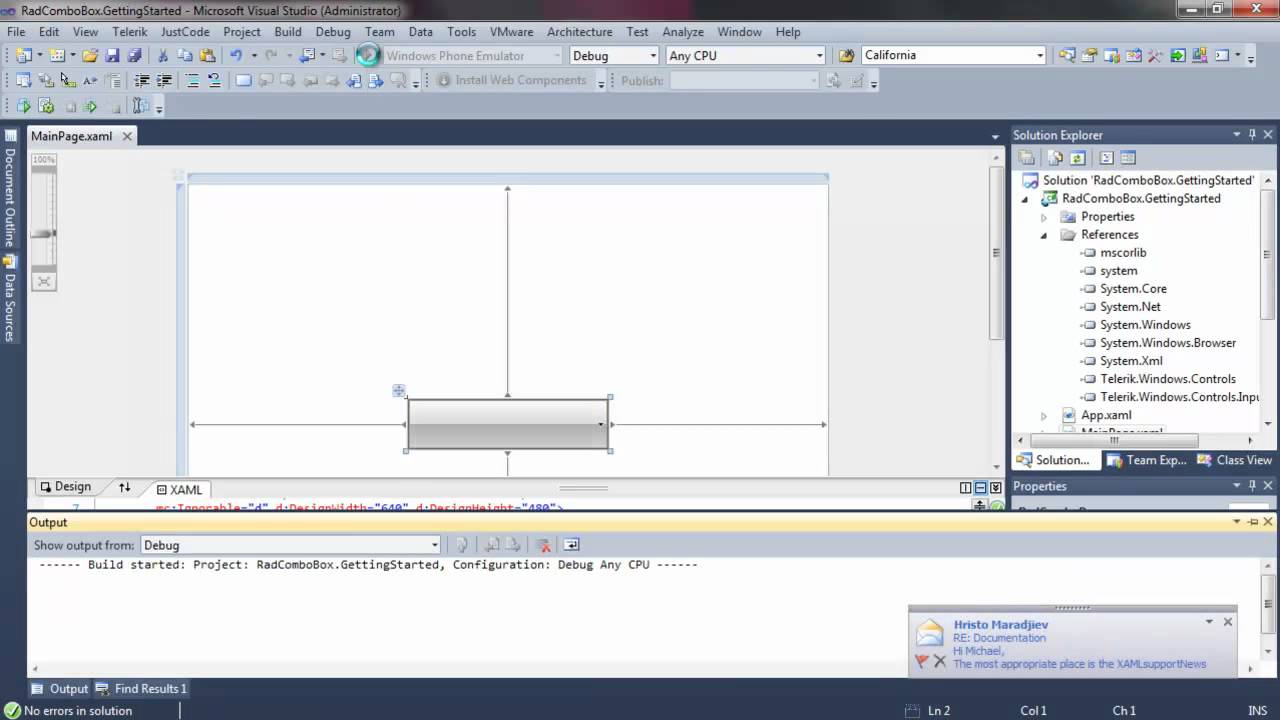This screenshot has height=720, width=1280.
Task: Switch to horizontal split view
Action: coord(981,488)
